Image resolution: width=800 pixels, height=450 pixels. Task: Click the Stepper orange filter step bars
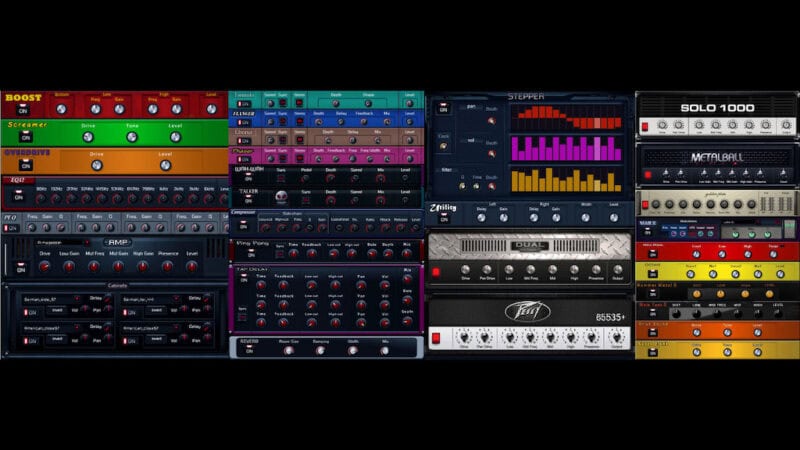567,180
